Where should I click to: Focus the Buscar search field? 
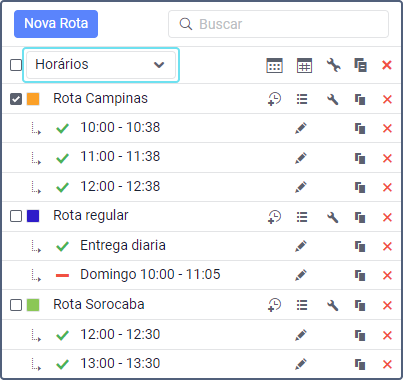click(x=278, y=24)
